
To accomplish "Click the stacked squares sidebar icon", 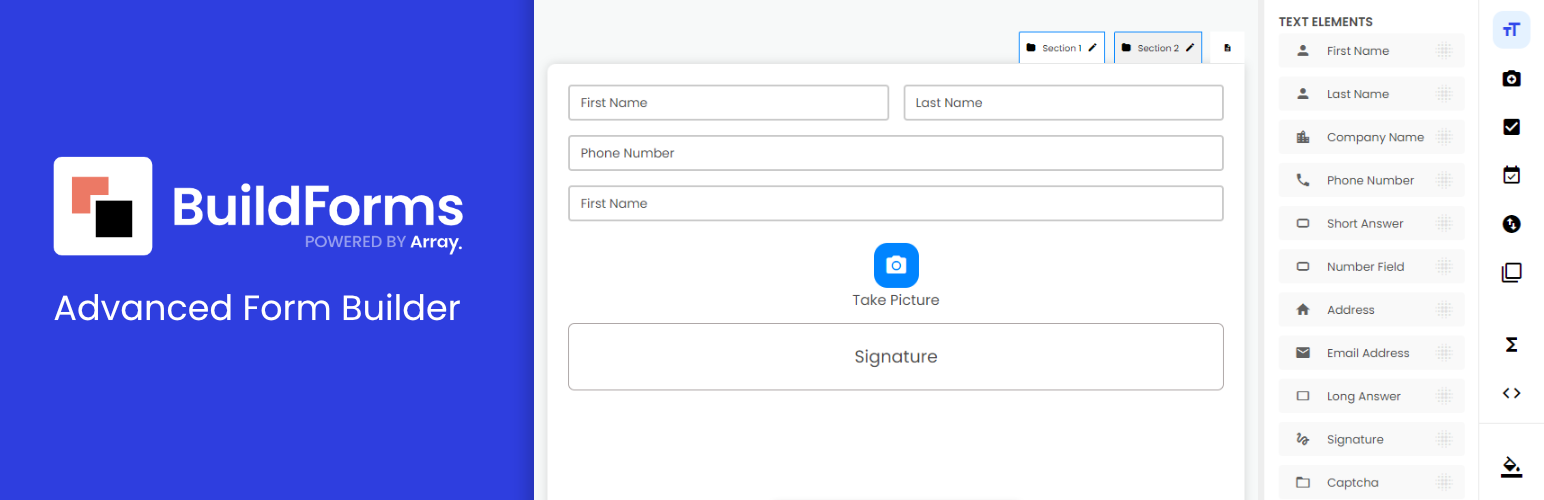I will point(1511,272).
